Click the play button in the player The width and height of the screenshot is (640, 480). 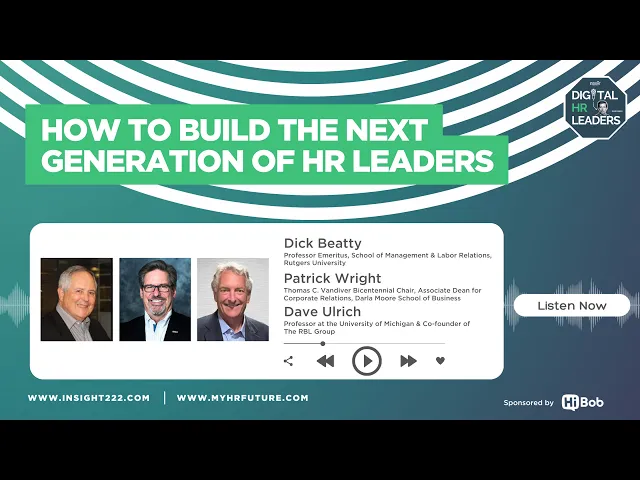367,361
